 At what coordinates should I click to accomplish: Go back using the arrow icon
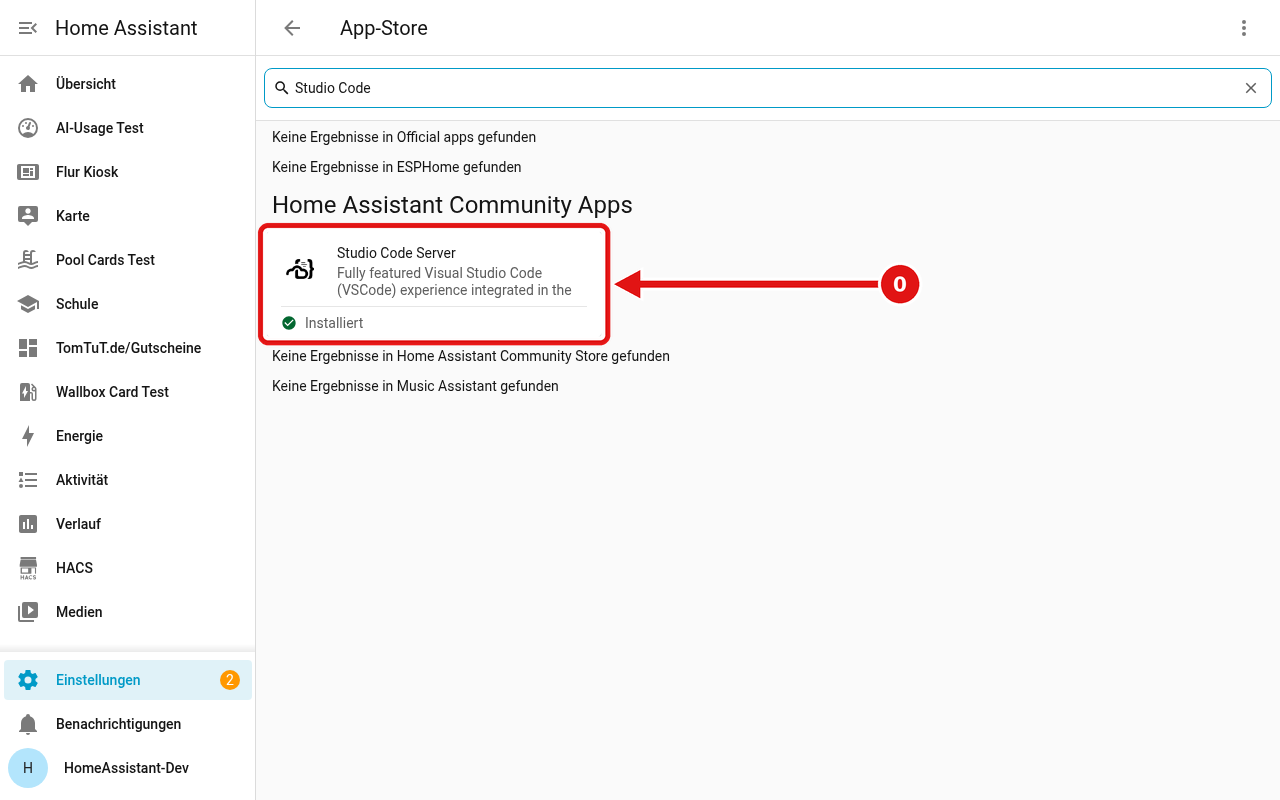(292, 28)
